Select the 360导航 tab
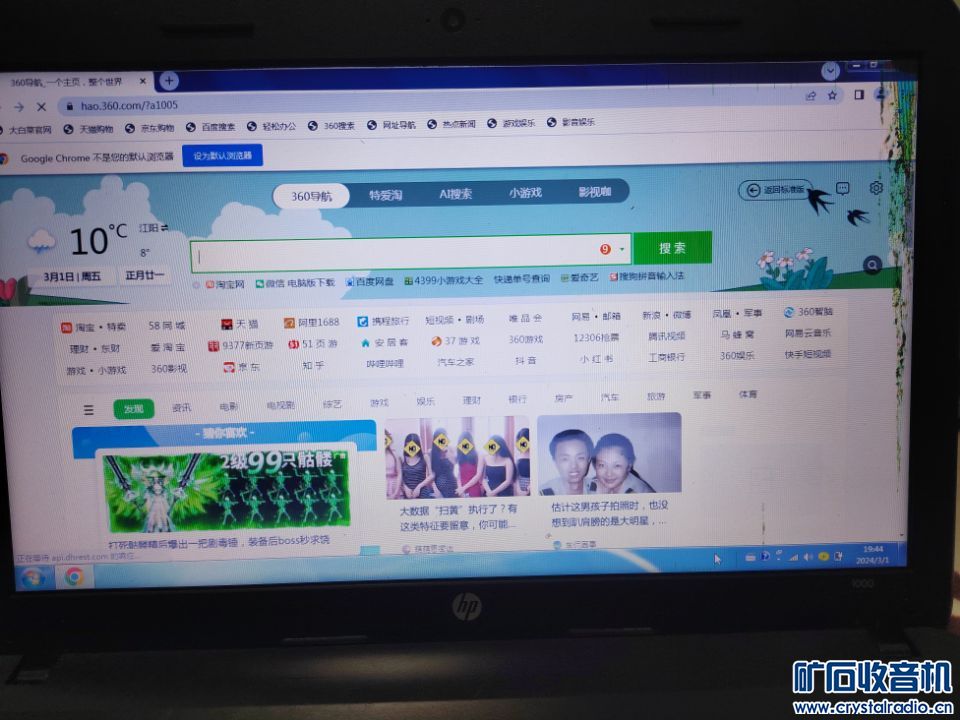 [x=311, y=196]
